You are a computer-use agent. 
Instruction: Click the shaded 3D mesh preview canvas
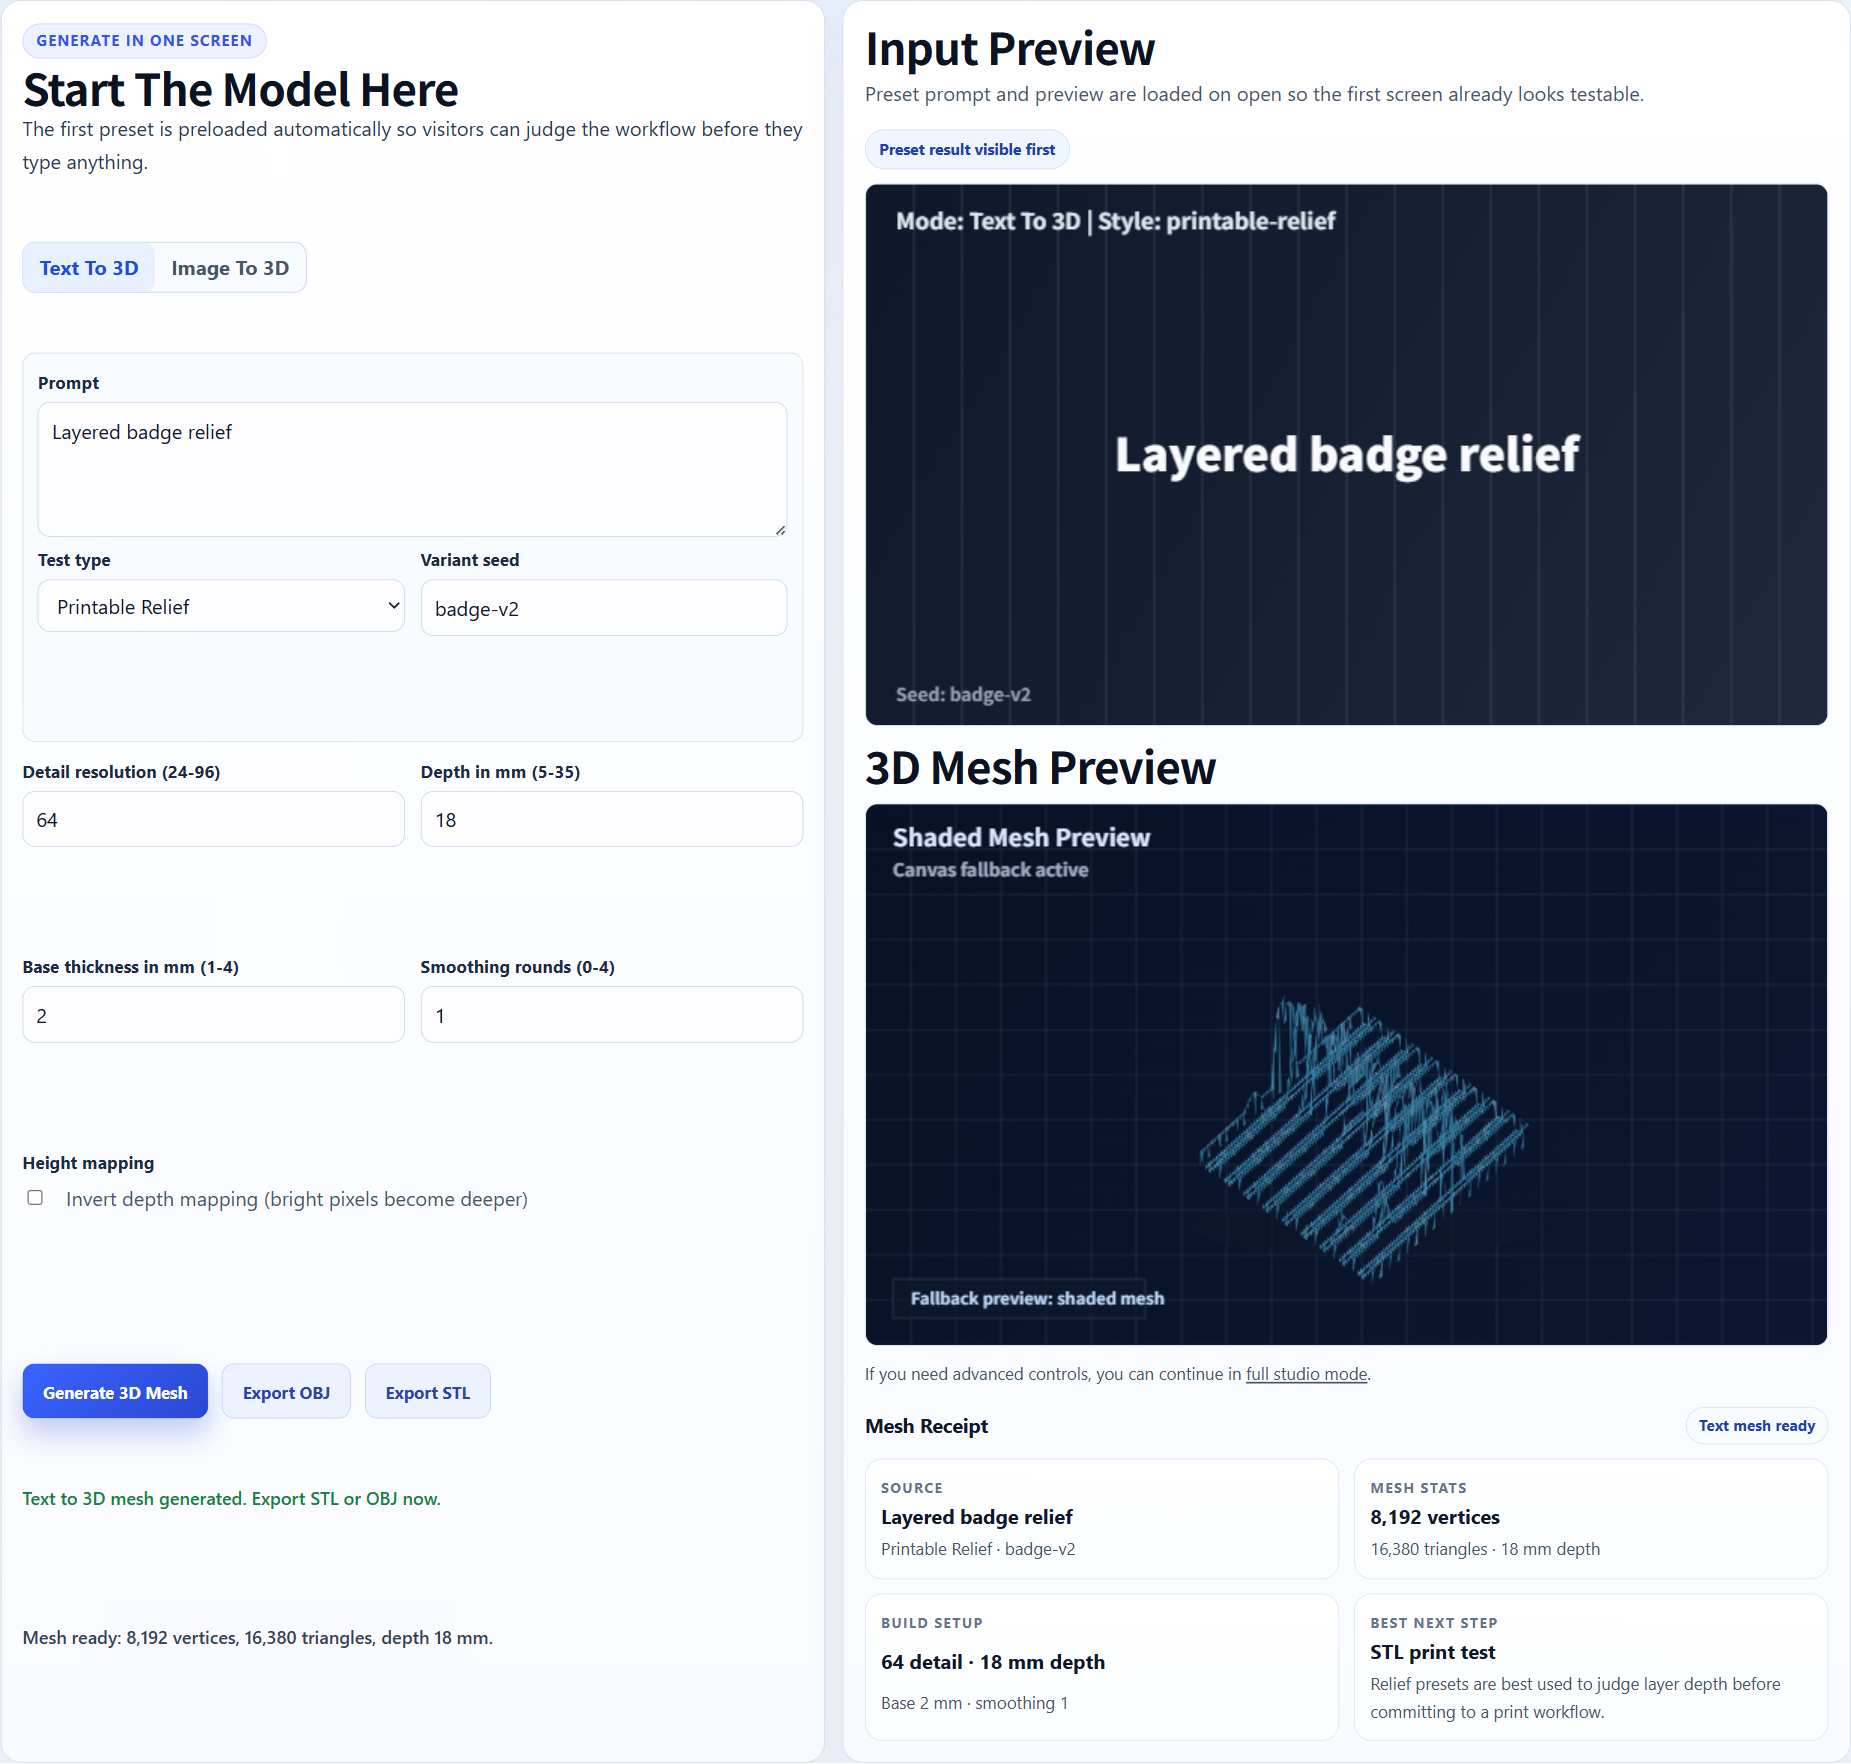click(1346, 1074)
